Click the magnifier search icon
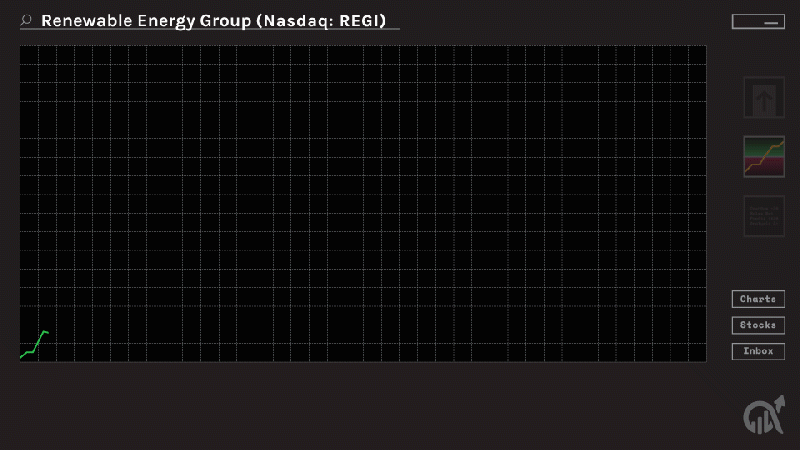This screenshot has width=800, height=450. pos(26,20)
